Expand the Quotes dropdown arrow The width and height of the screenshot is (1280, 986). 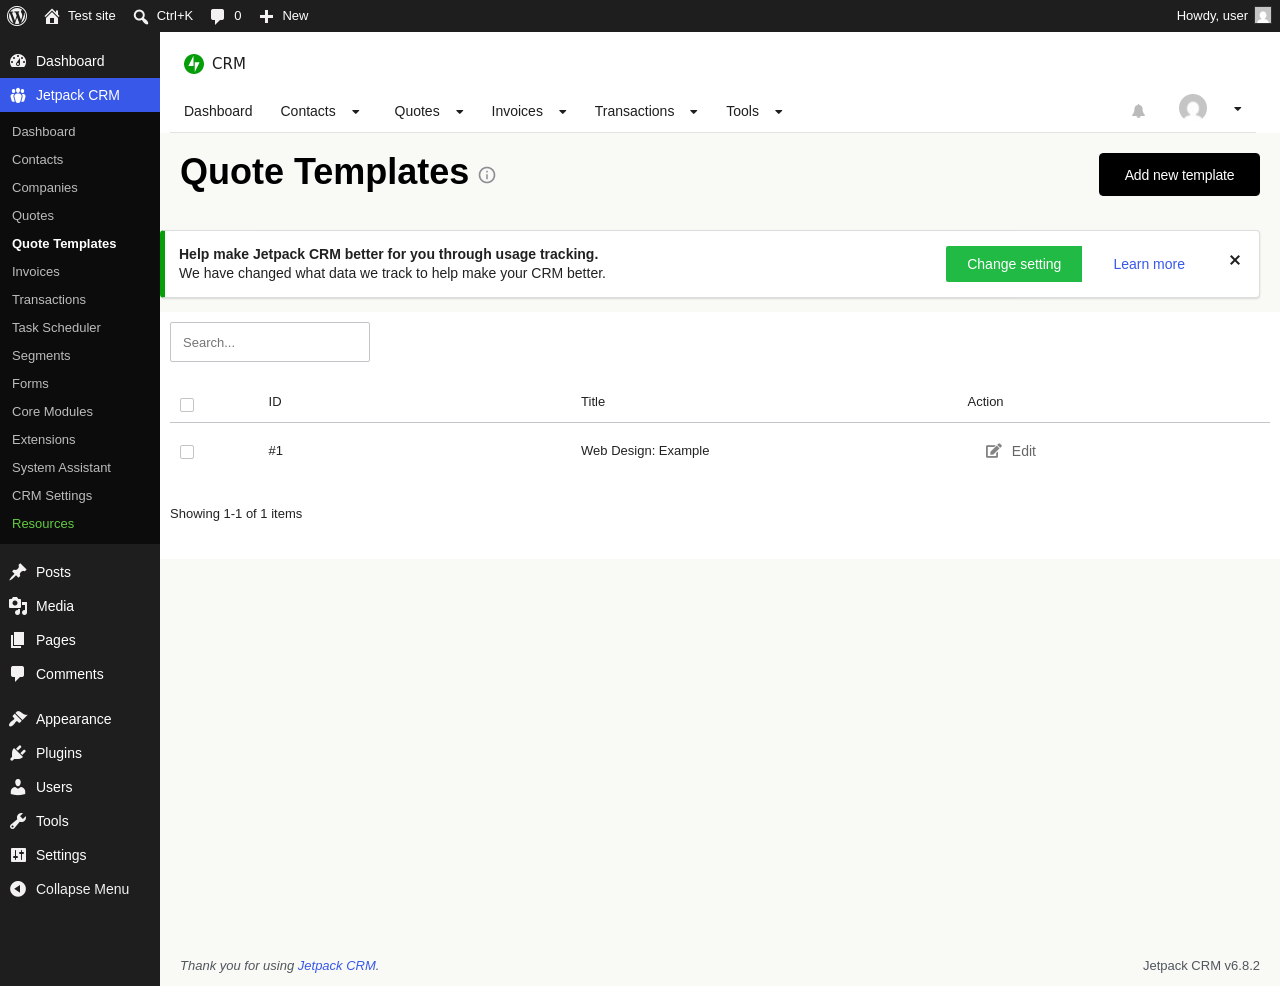pyautogui.click(x=460, y=112)
